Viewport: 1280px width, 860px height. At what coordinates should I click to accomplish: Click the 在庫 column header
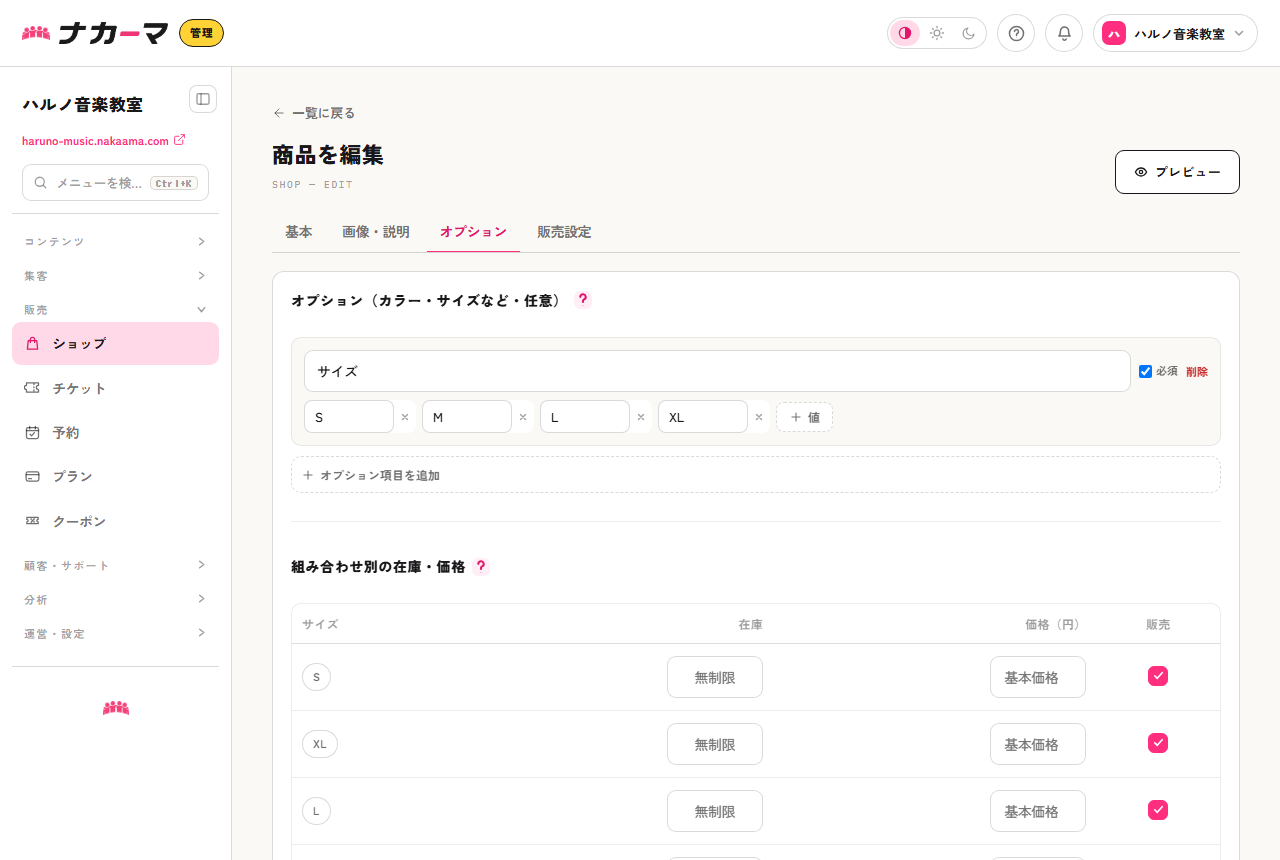click(750, 624)
